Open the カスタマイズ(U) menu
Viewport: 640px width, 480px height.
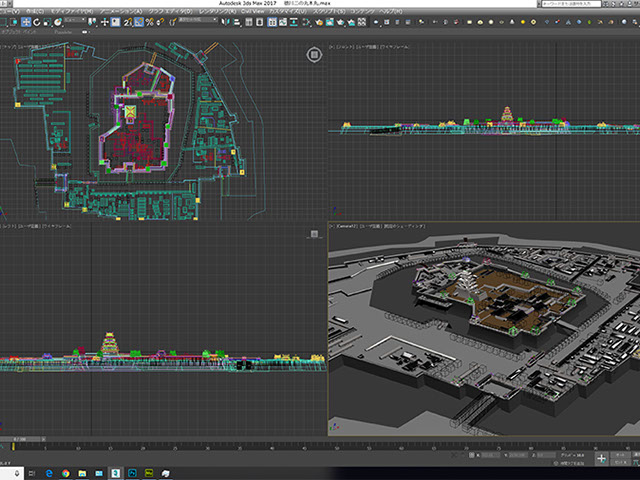pos(290,10)
